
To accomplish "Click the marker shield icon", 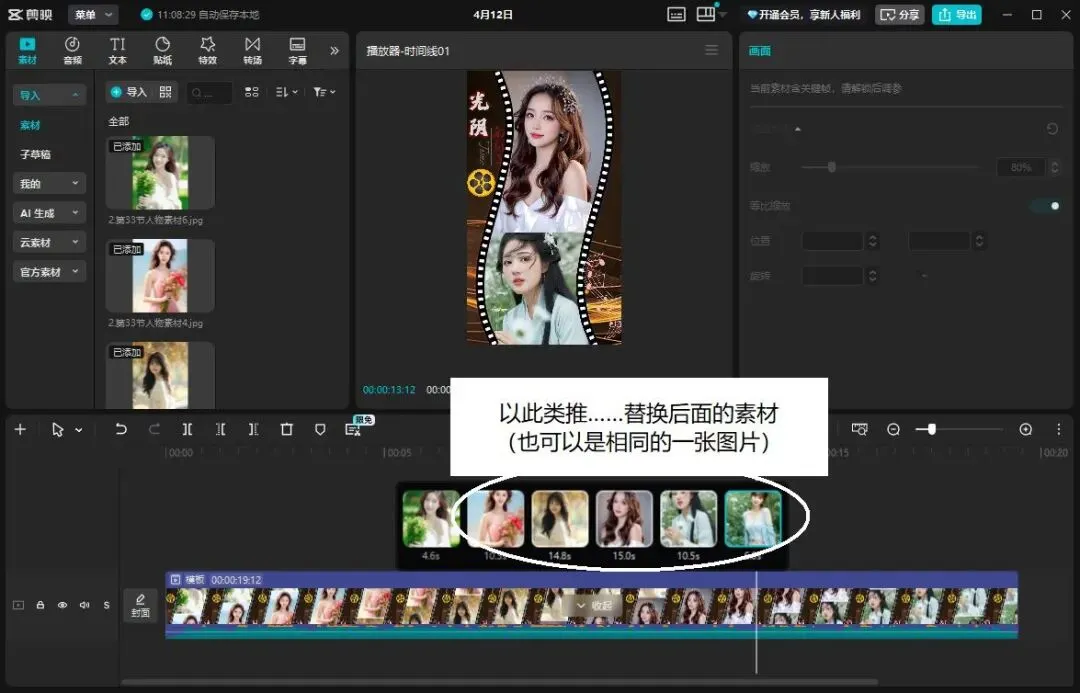I will [x=320, y=429].
